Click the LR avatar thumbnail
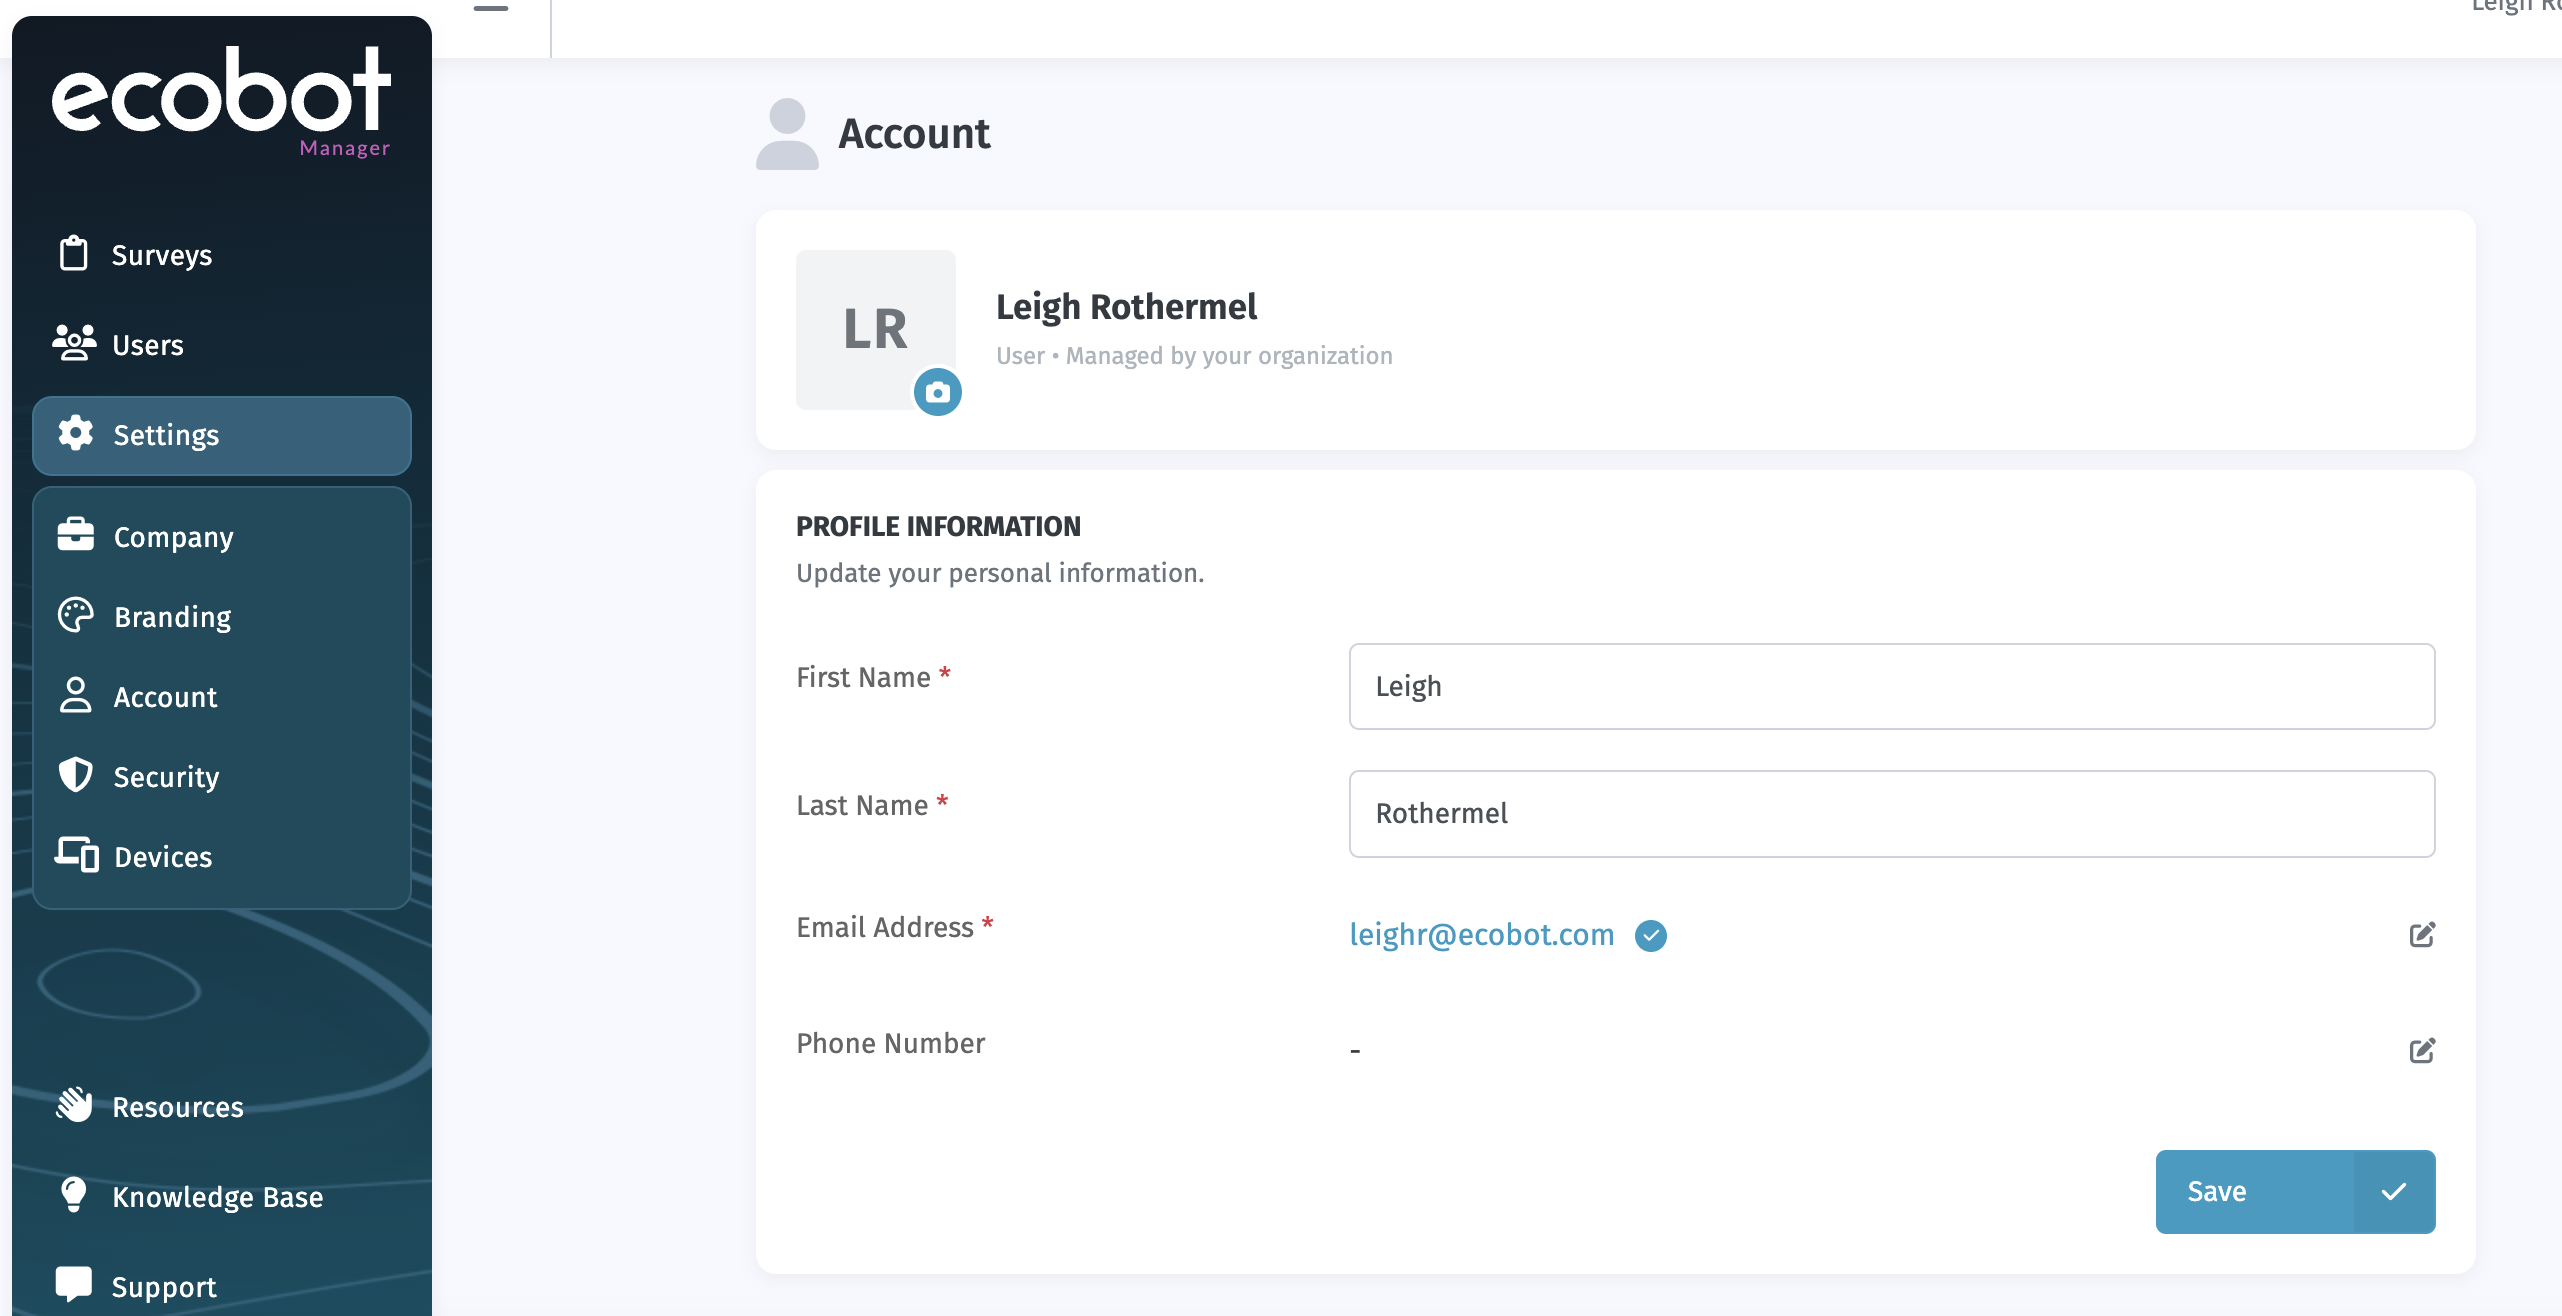Image resolution: width=2562 pixels, height=1316 pixels. click(x=874, y=328)
